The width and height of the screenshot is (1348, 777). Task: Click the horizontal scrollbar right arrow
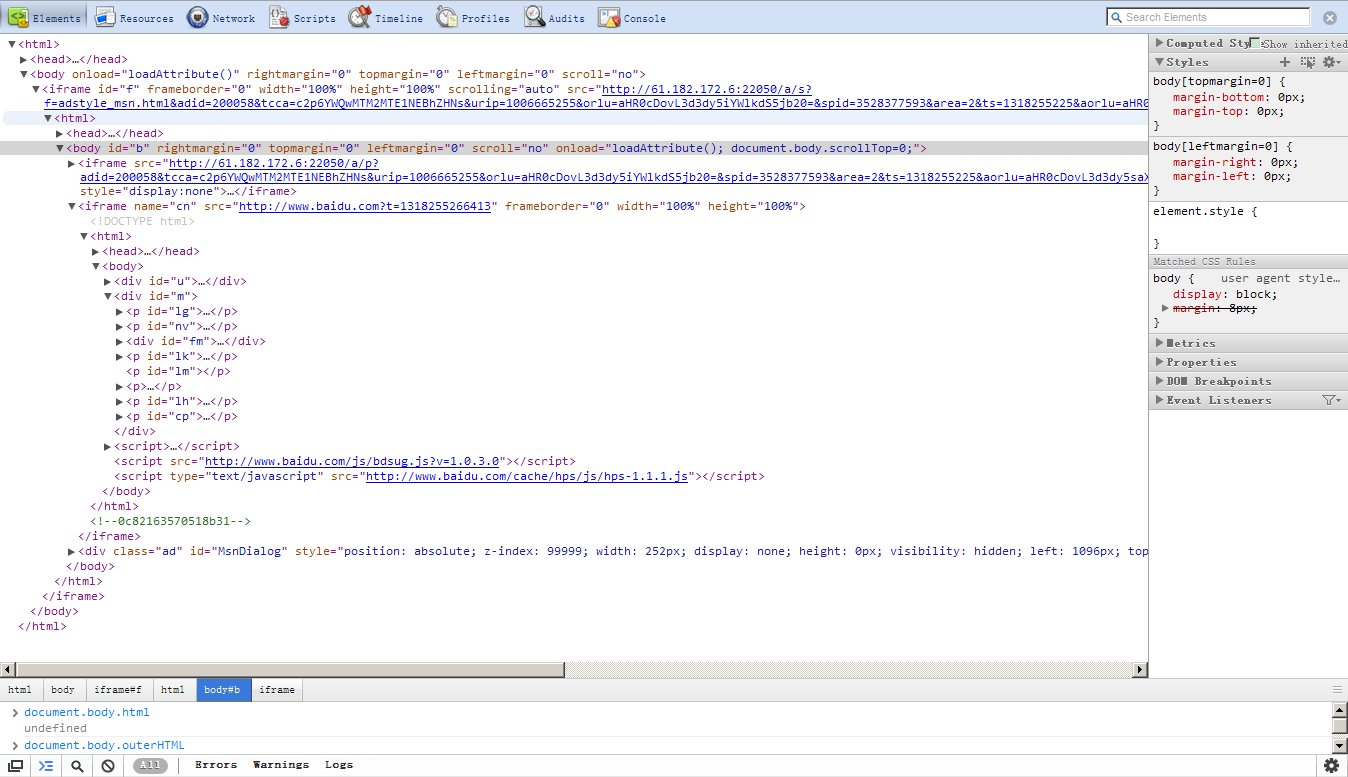coord(1140,669)
